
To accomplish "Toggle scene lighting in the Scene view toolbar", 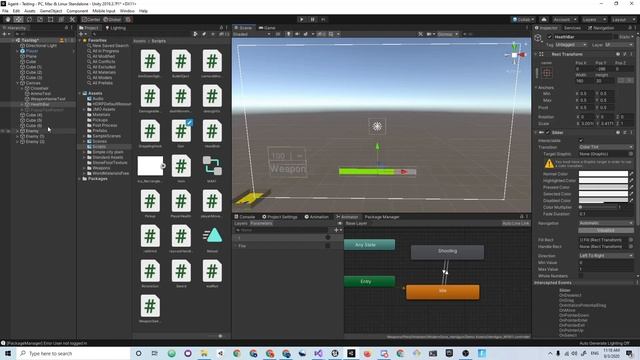I will tap(288, 34).
